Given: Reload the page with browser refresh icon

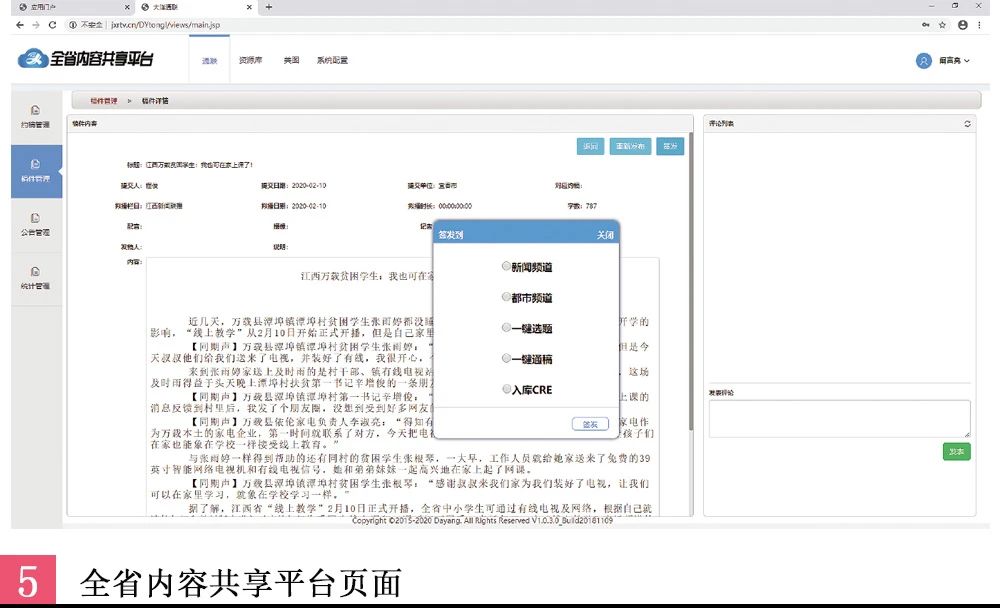Looking at the screenshot, I should [52, 25].
